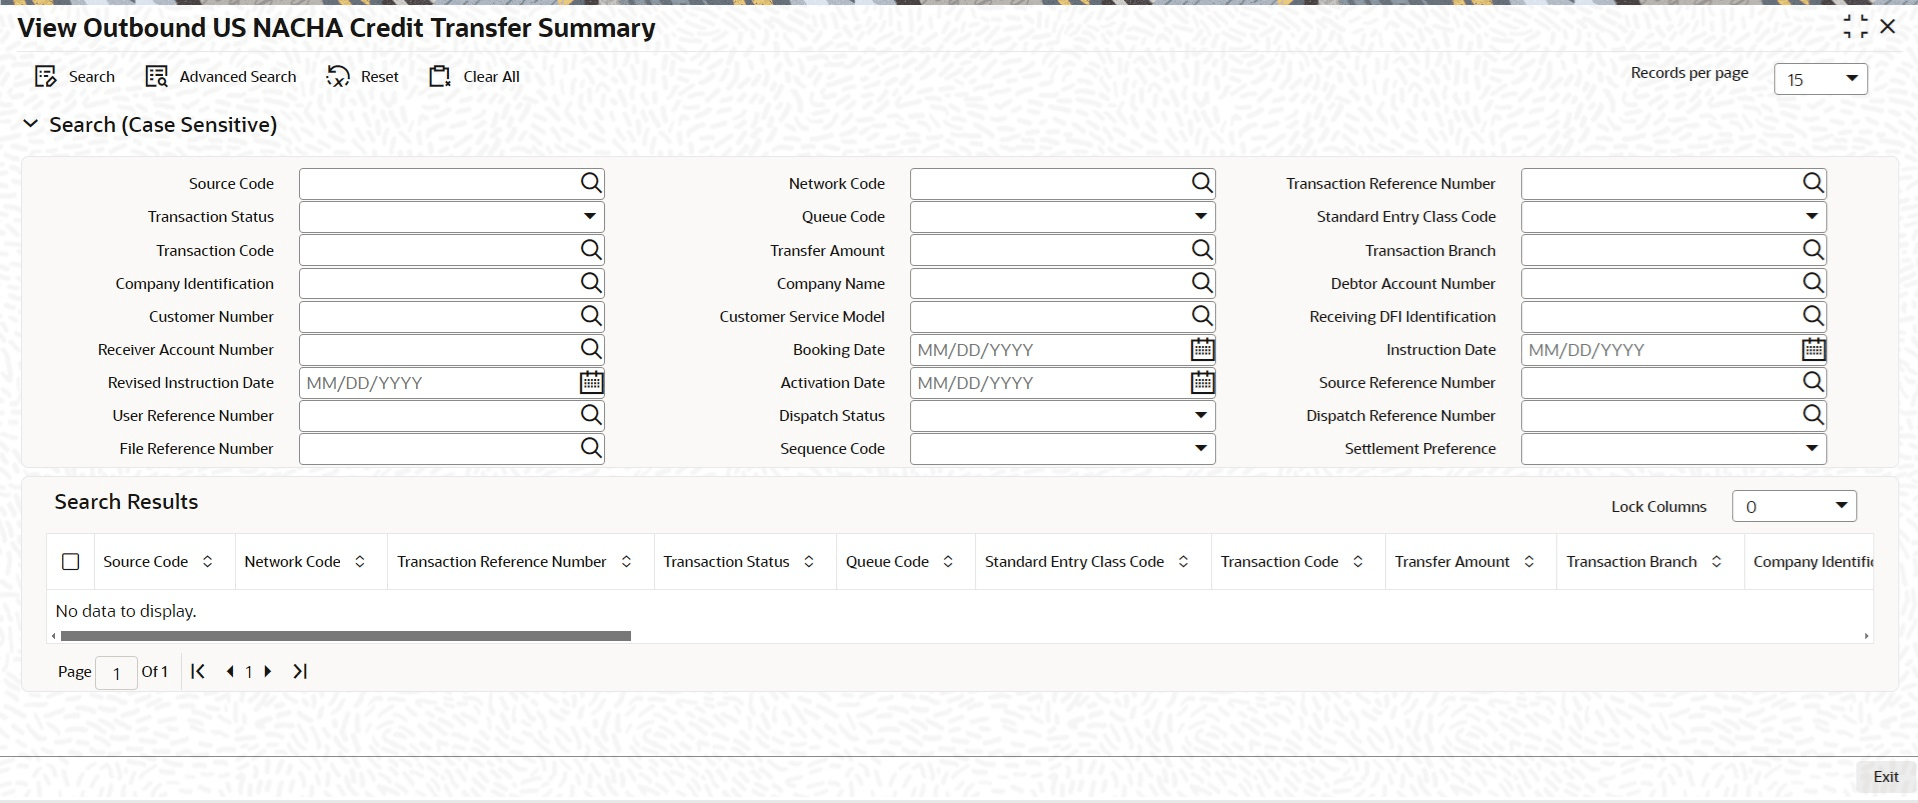The width and height of the screenshot is (1918, 803).
Task: Click the 'No data to display.' message
Action: (126, 611)
